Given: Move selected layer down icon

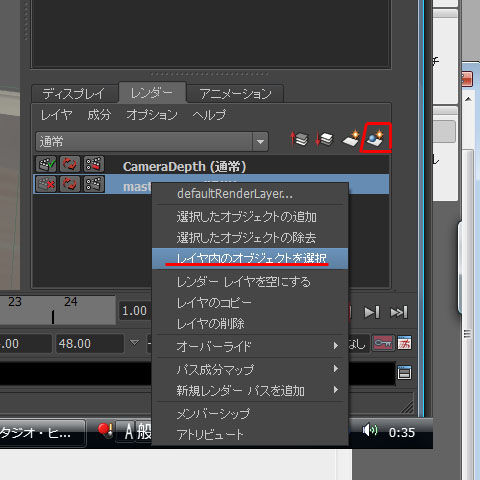Looking at the screenshot, I should pyautogui.click(x=324, y=139).
